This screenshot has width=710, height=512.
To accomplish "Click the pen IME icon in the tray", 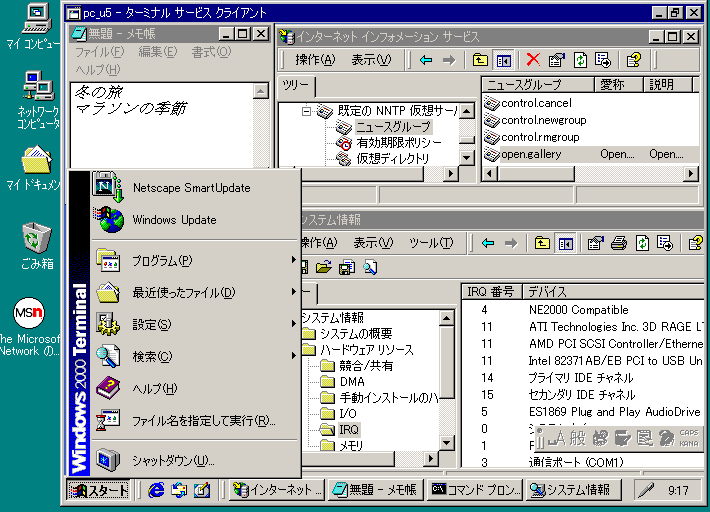I will coord(646,490).
